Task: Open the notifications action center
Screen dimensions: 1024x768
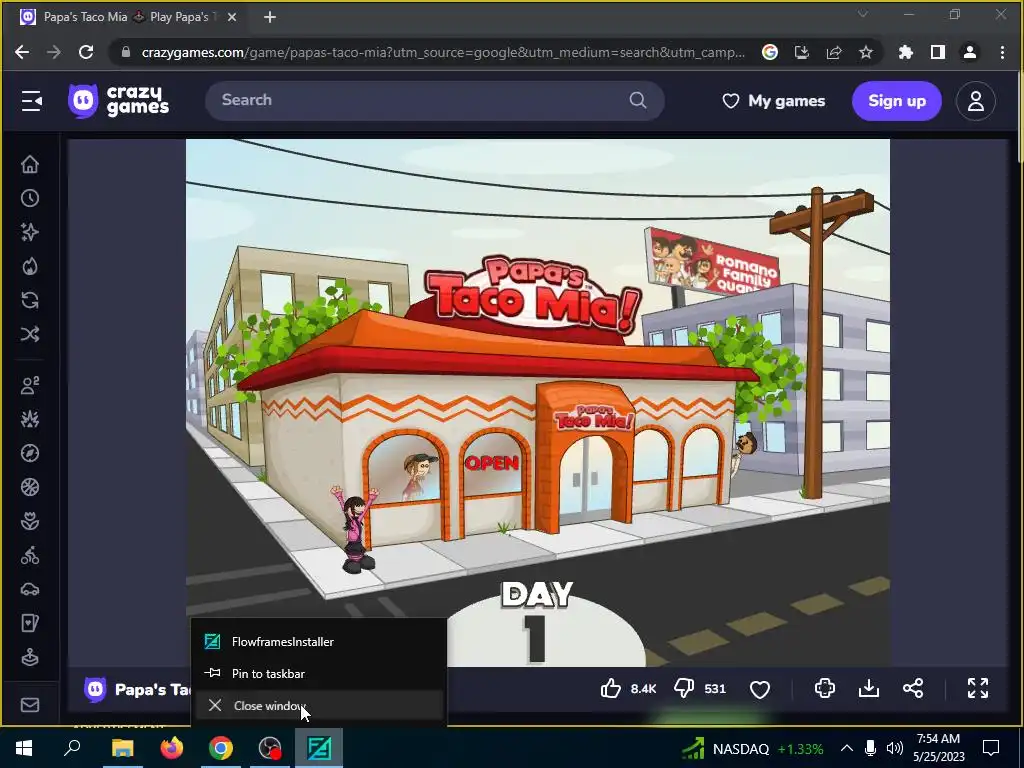Action: (991, 748)
